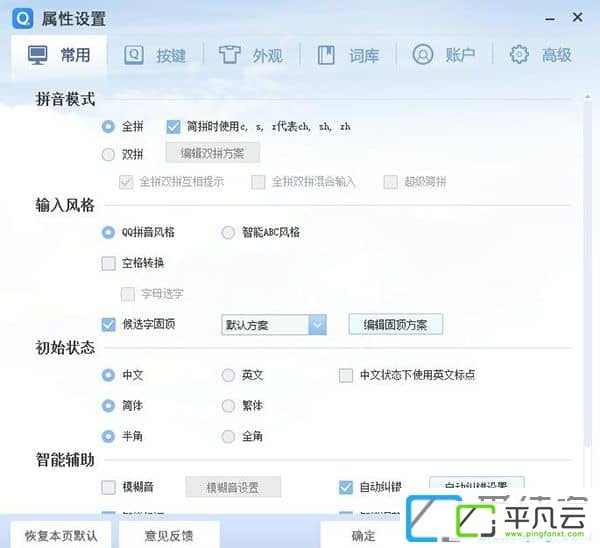This screenshot has height=548, width=600.
Task: Open the 词库 tab
Action: (348, 55)
